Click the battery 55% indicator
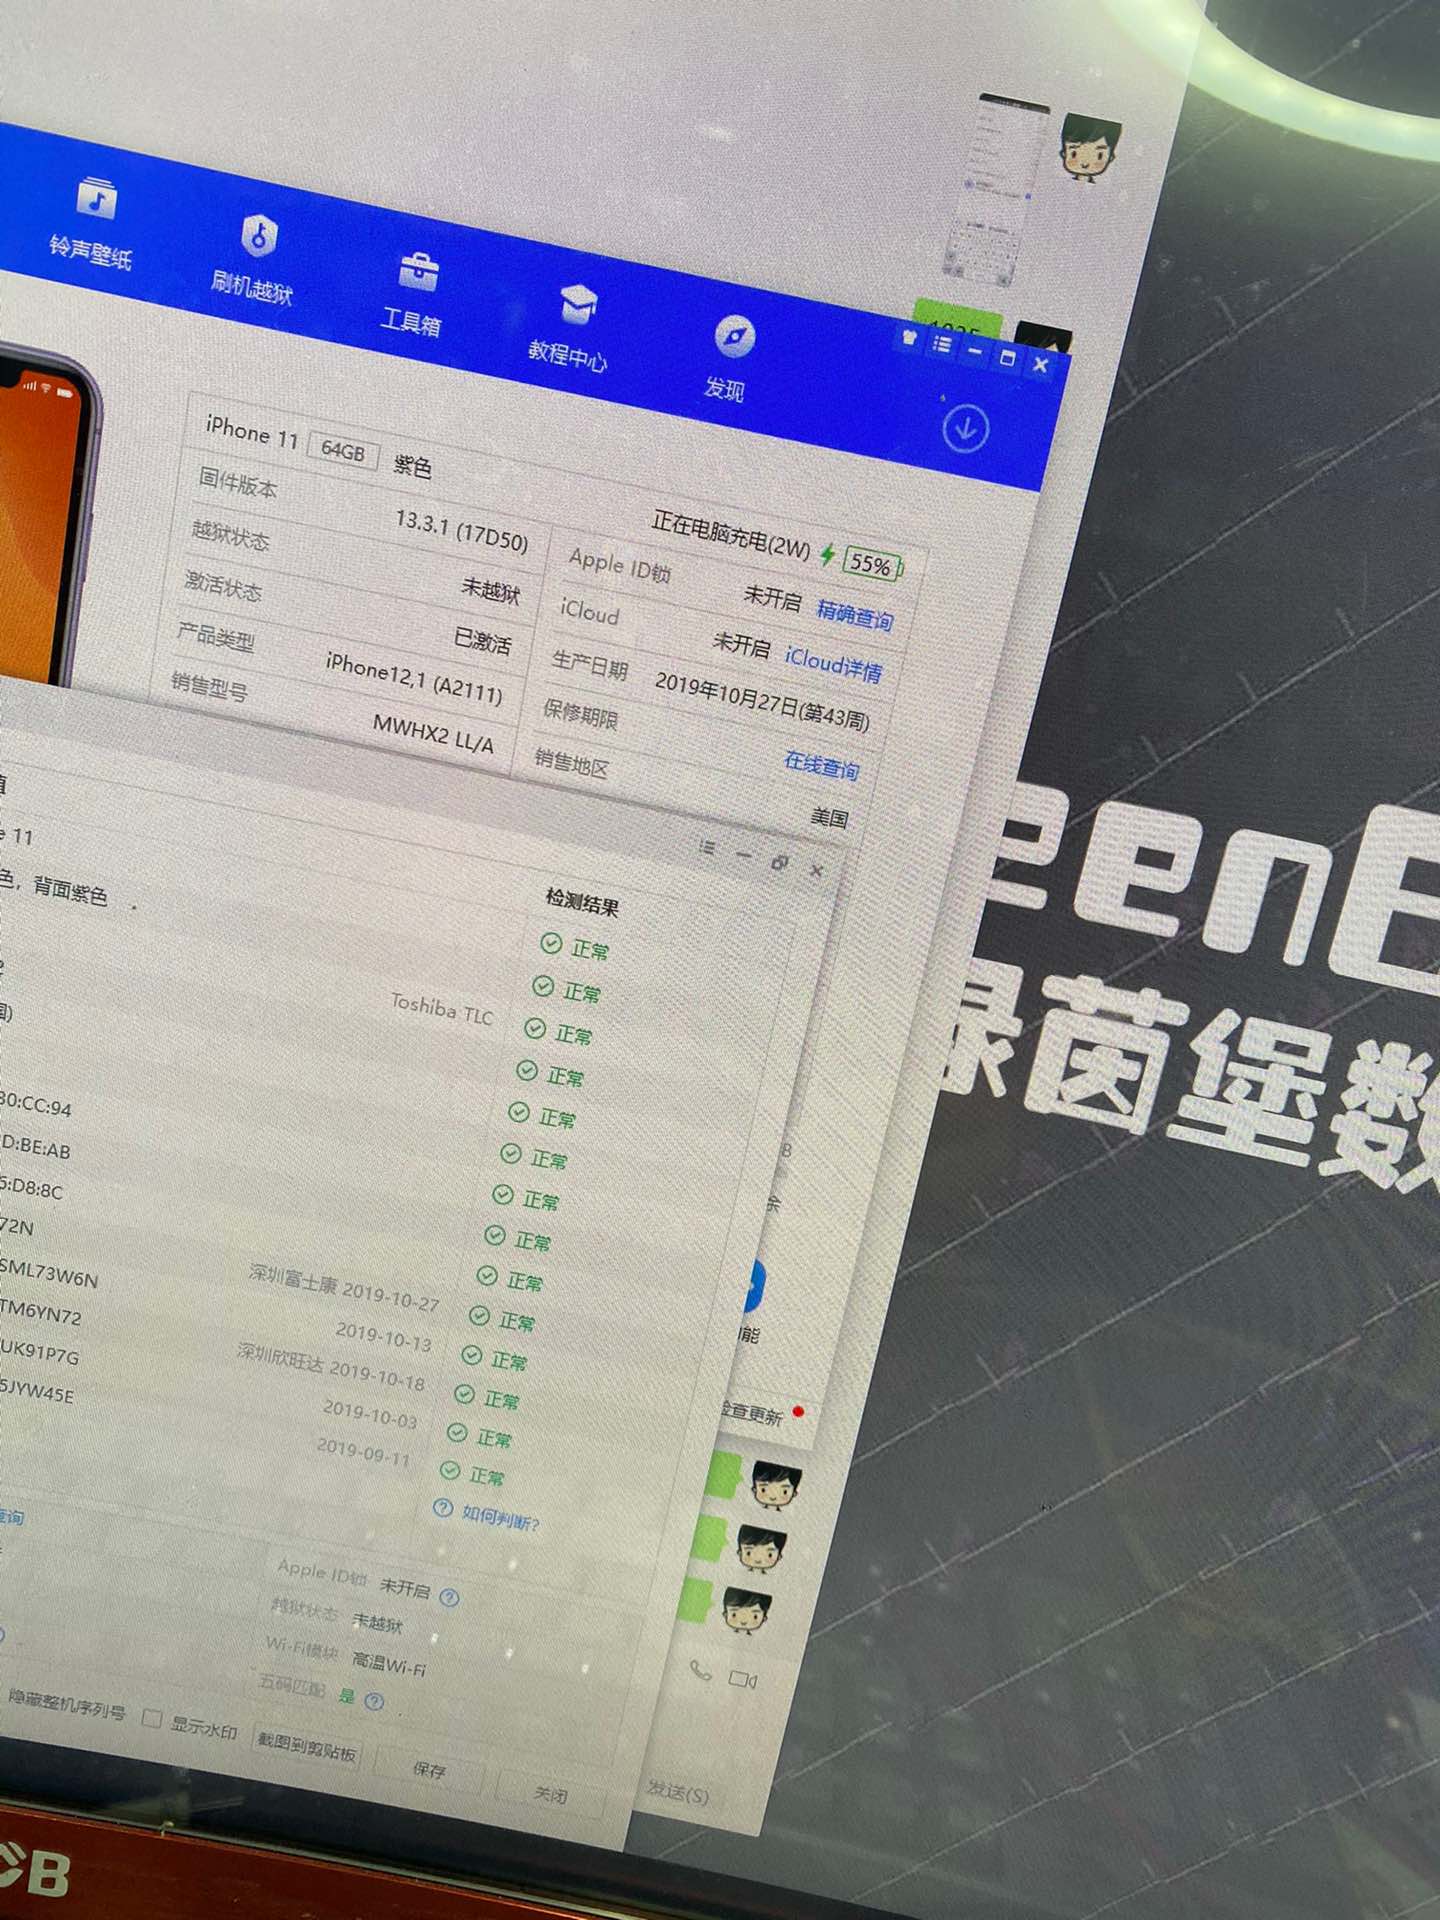Screen dimensions: 1440x1920 pyautogui.click(x=873, y=565)
